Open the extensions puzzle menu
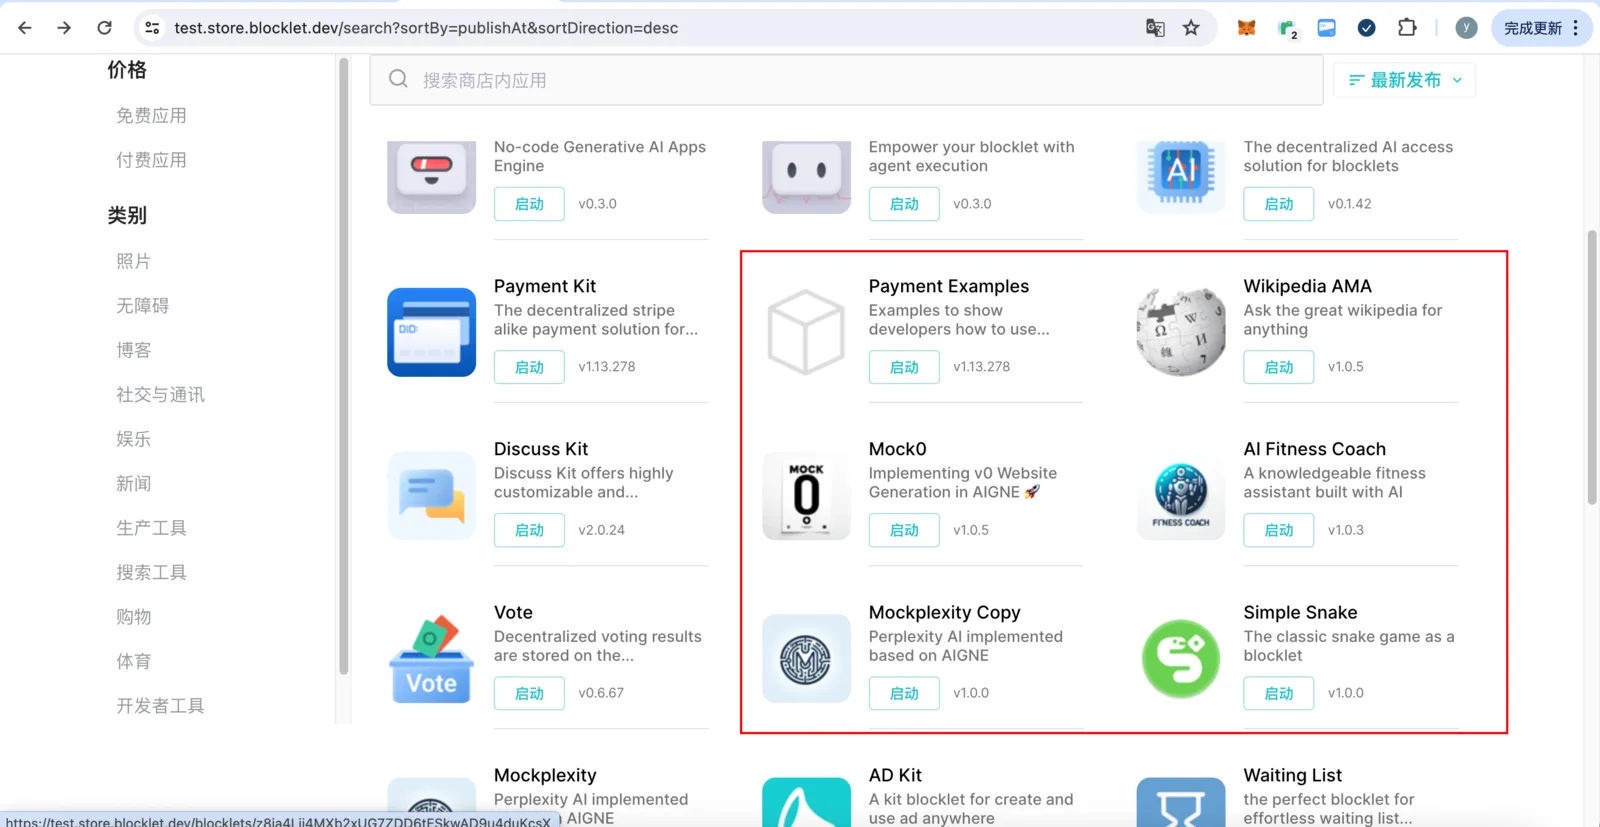 (1407, 28)
